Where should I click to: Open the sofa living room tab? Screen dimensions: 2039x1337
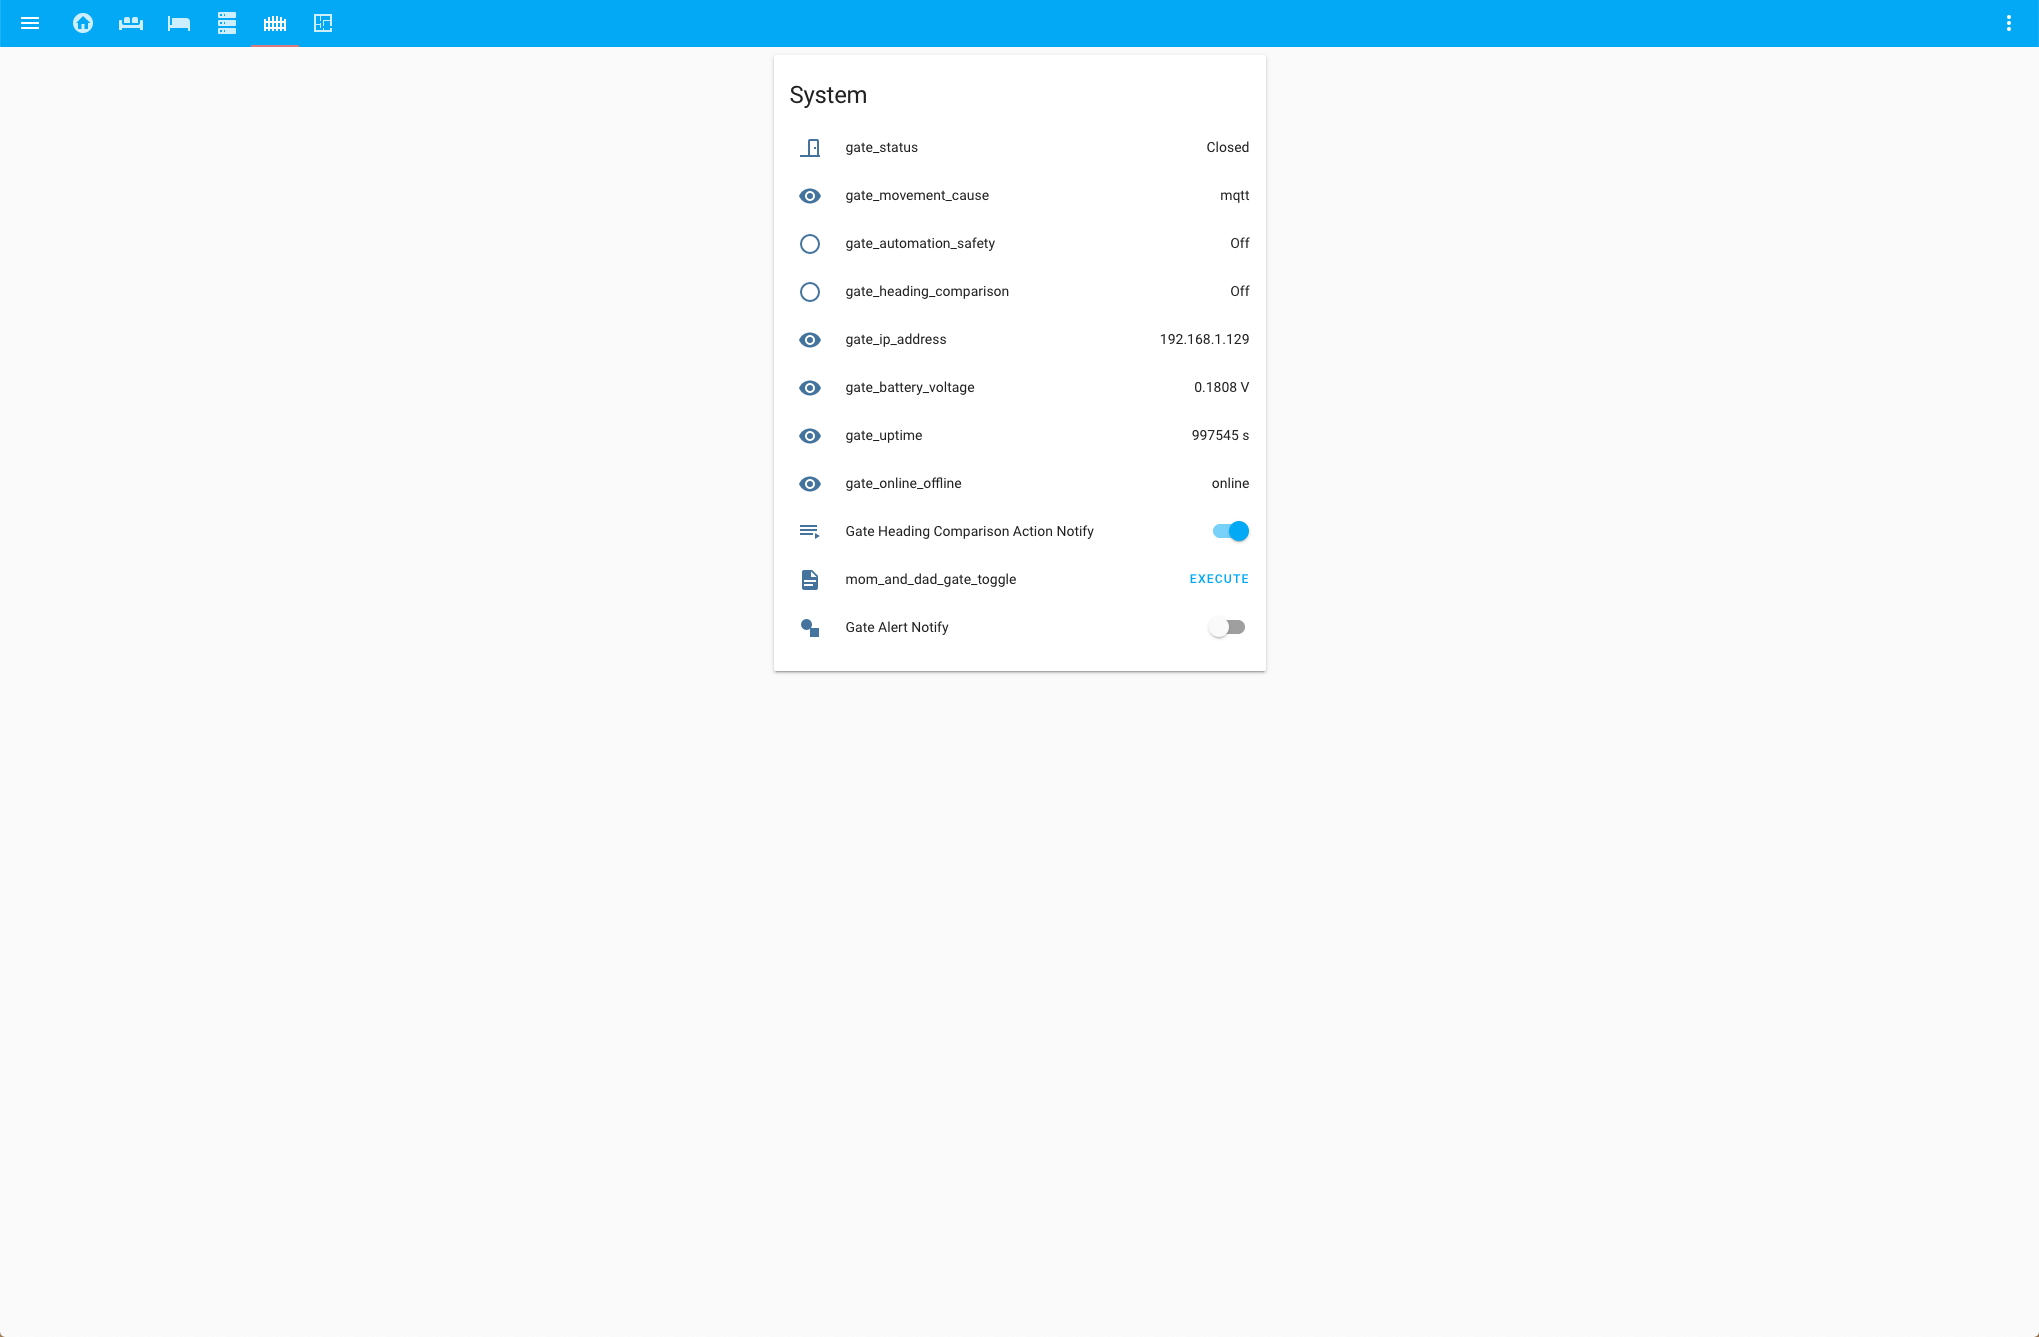click(131, 23)
